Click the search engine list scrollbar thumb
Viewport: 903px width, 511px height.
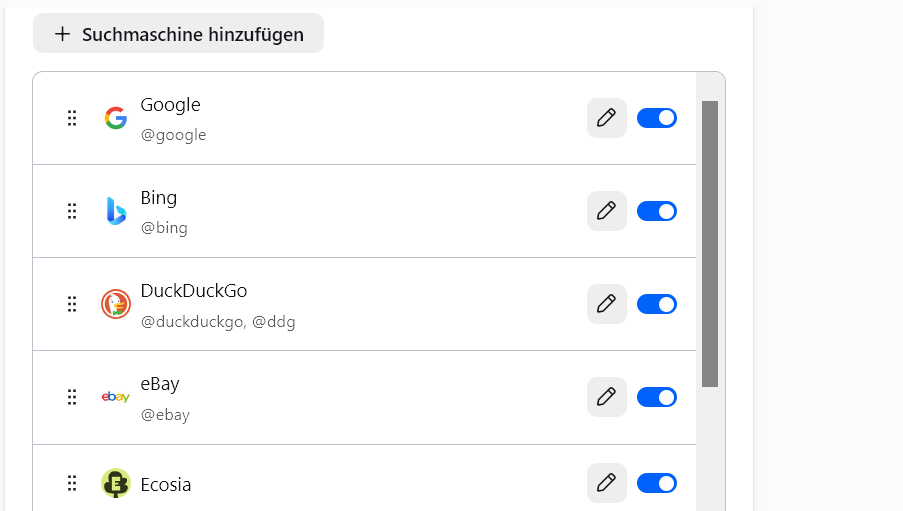[x=710, y=244]
